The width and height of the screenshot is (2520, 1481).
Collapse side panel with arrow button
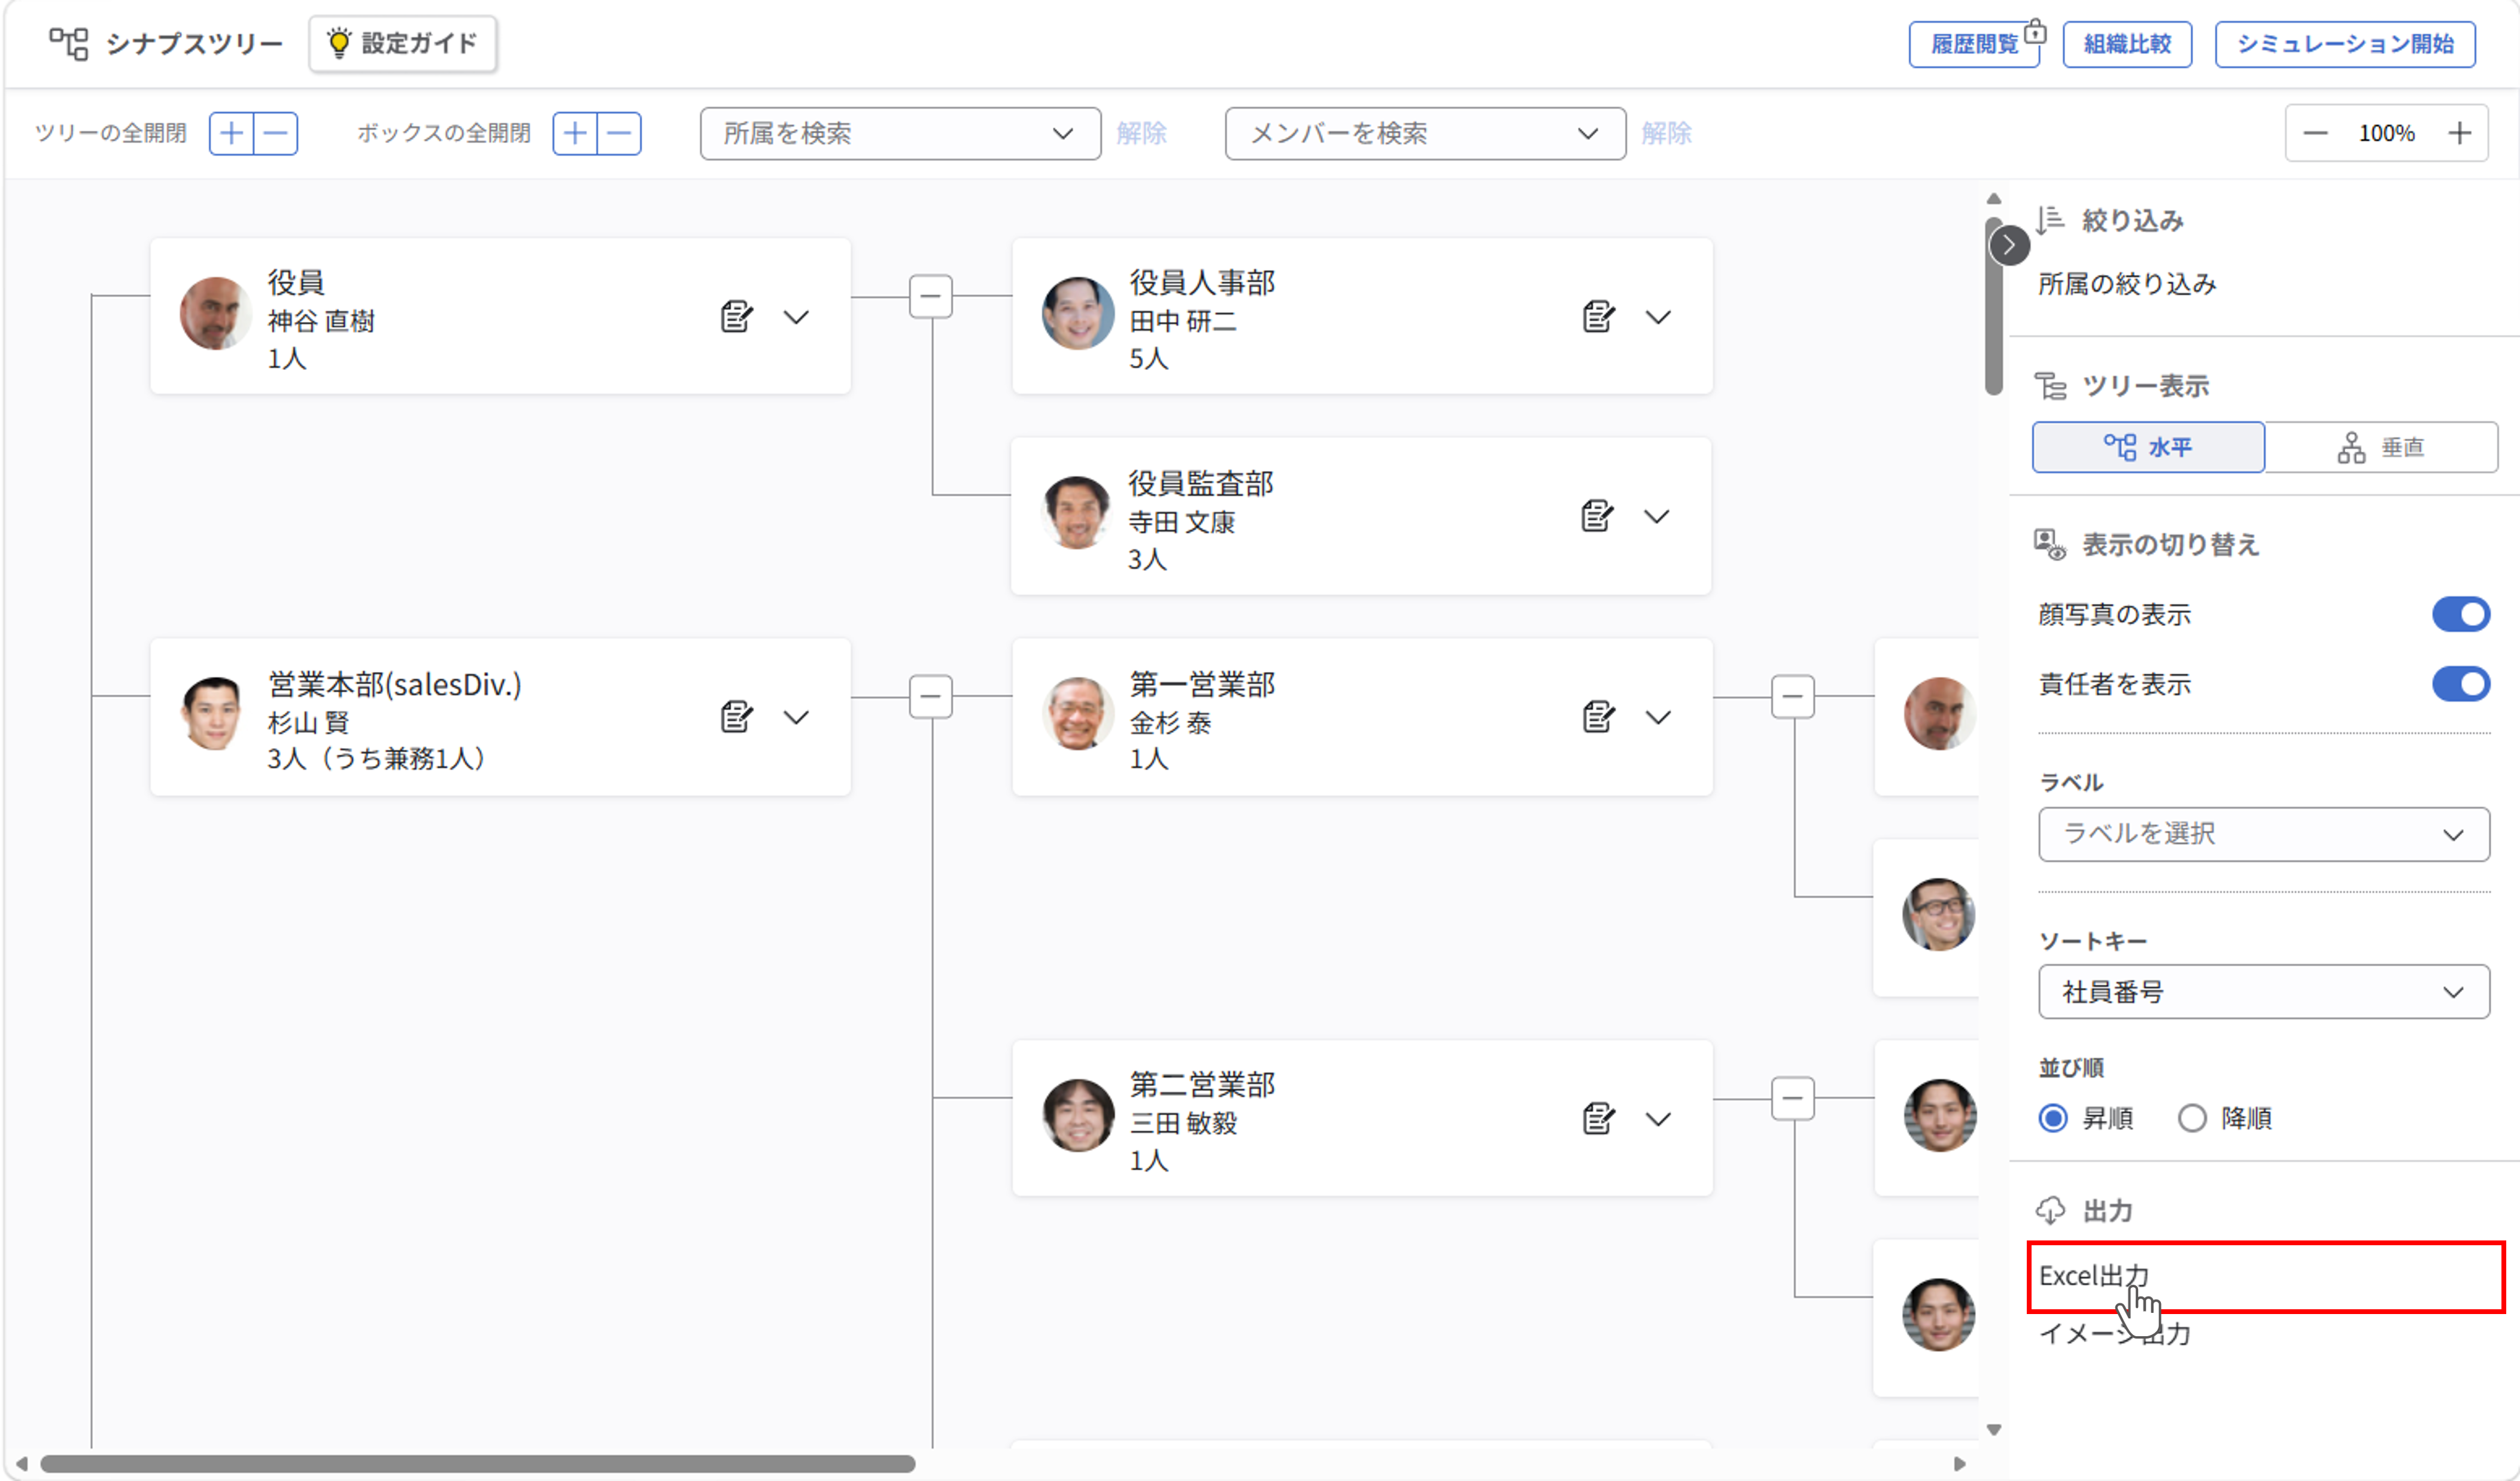pos(2009,245)
